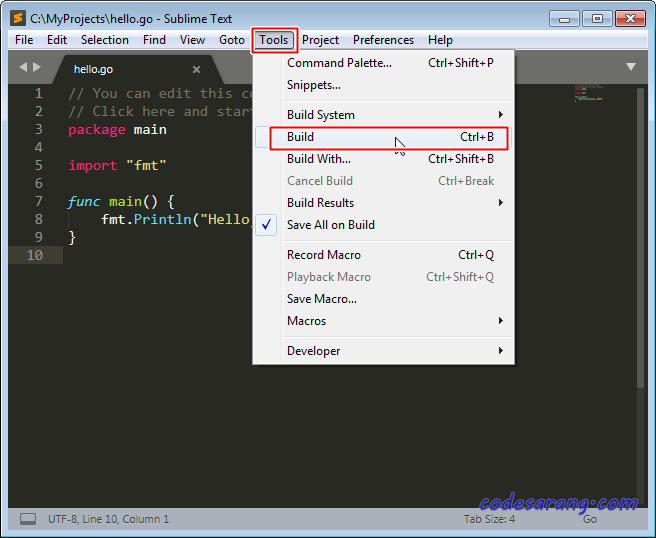This screenshot has height=538, width=656.
Task: Click the forward tab navigation arrow
Action: [37, 67]
